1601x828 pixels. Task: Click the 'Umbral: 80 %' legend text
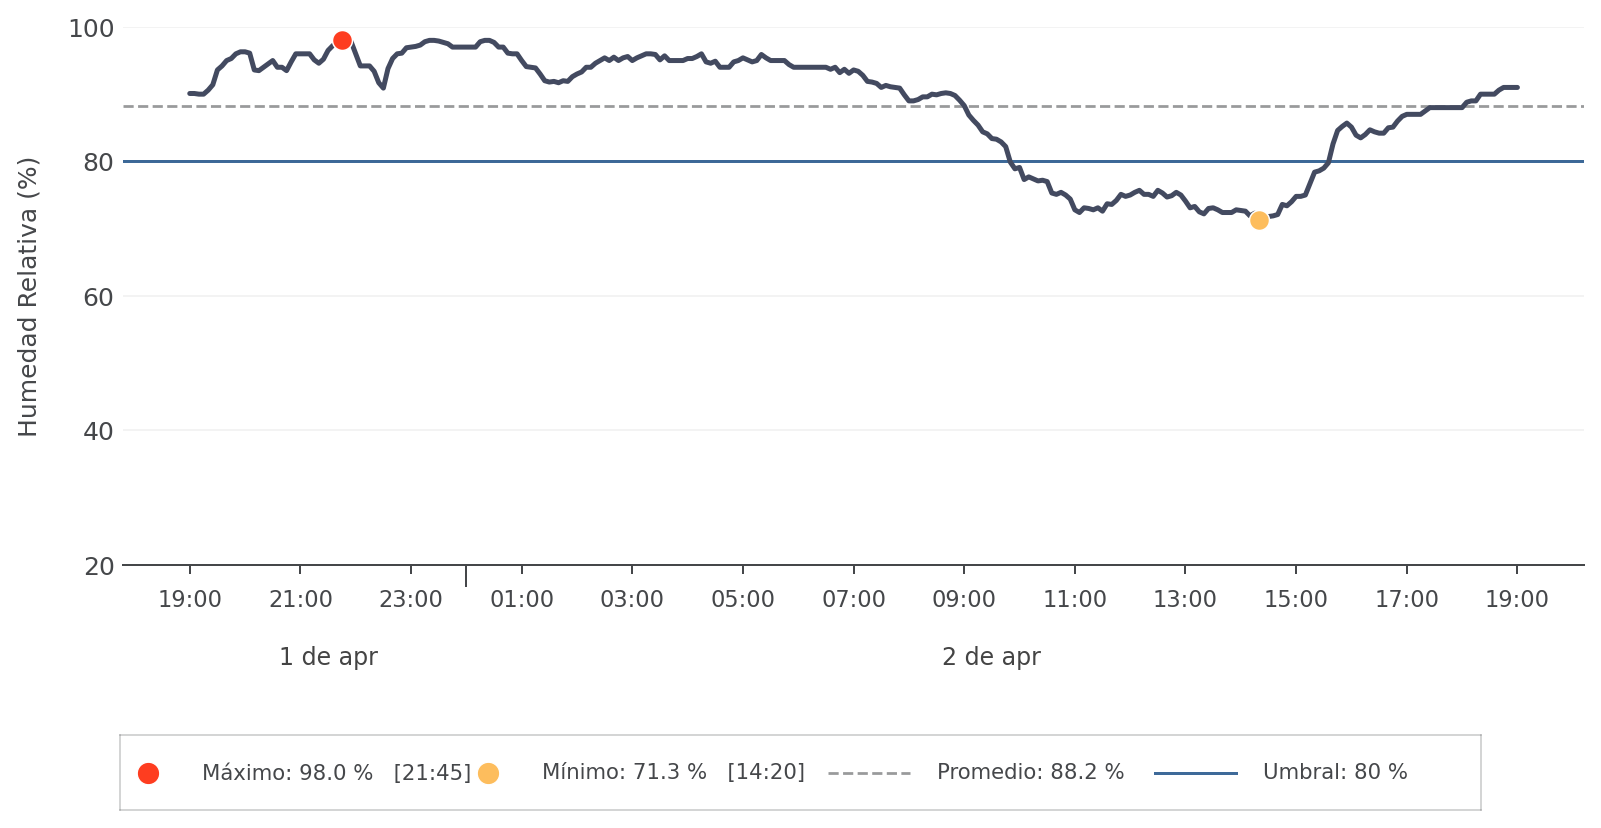click(1335, 773)
